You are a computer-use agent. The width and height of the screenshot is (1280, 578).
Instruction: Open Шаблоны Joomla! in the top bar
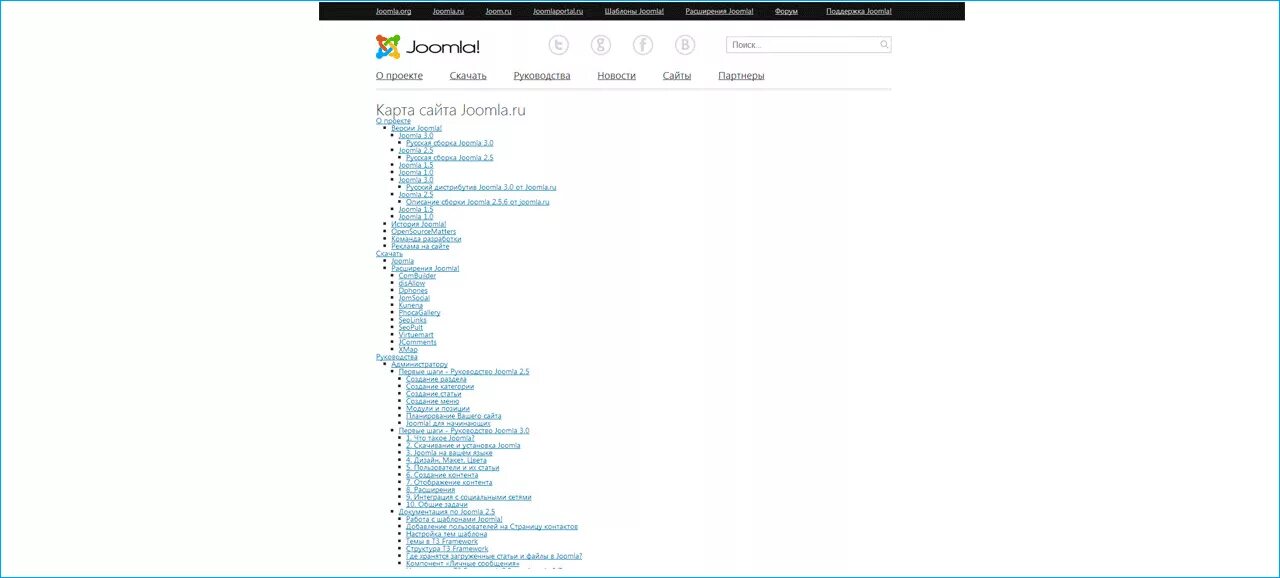(x=634, y=11)
